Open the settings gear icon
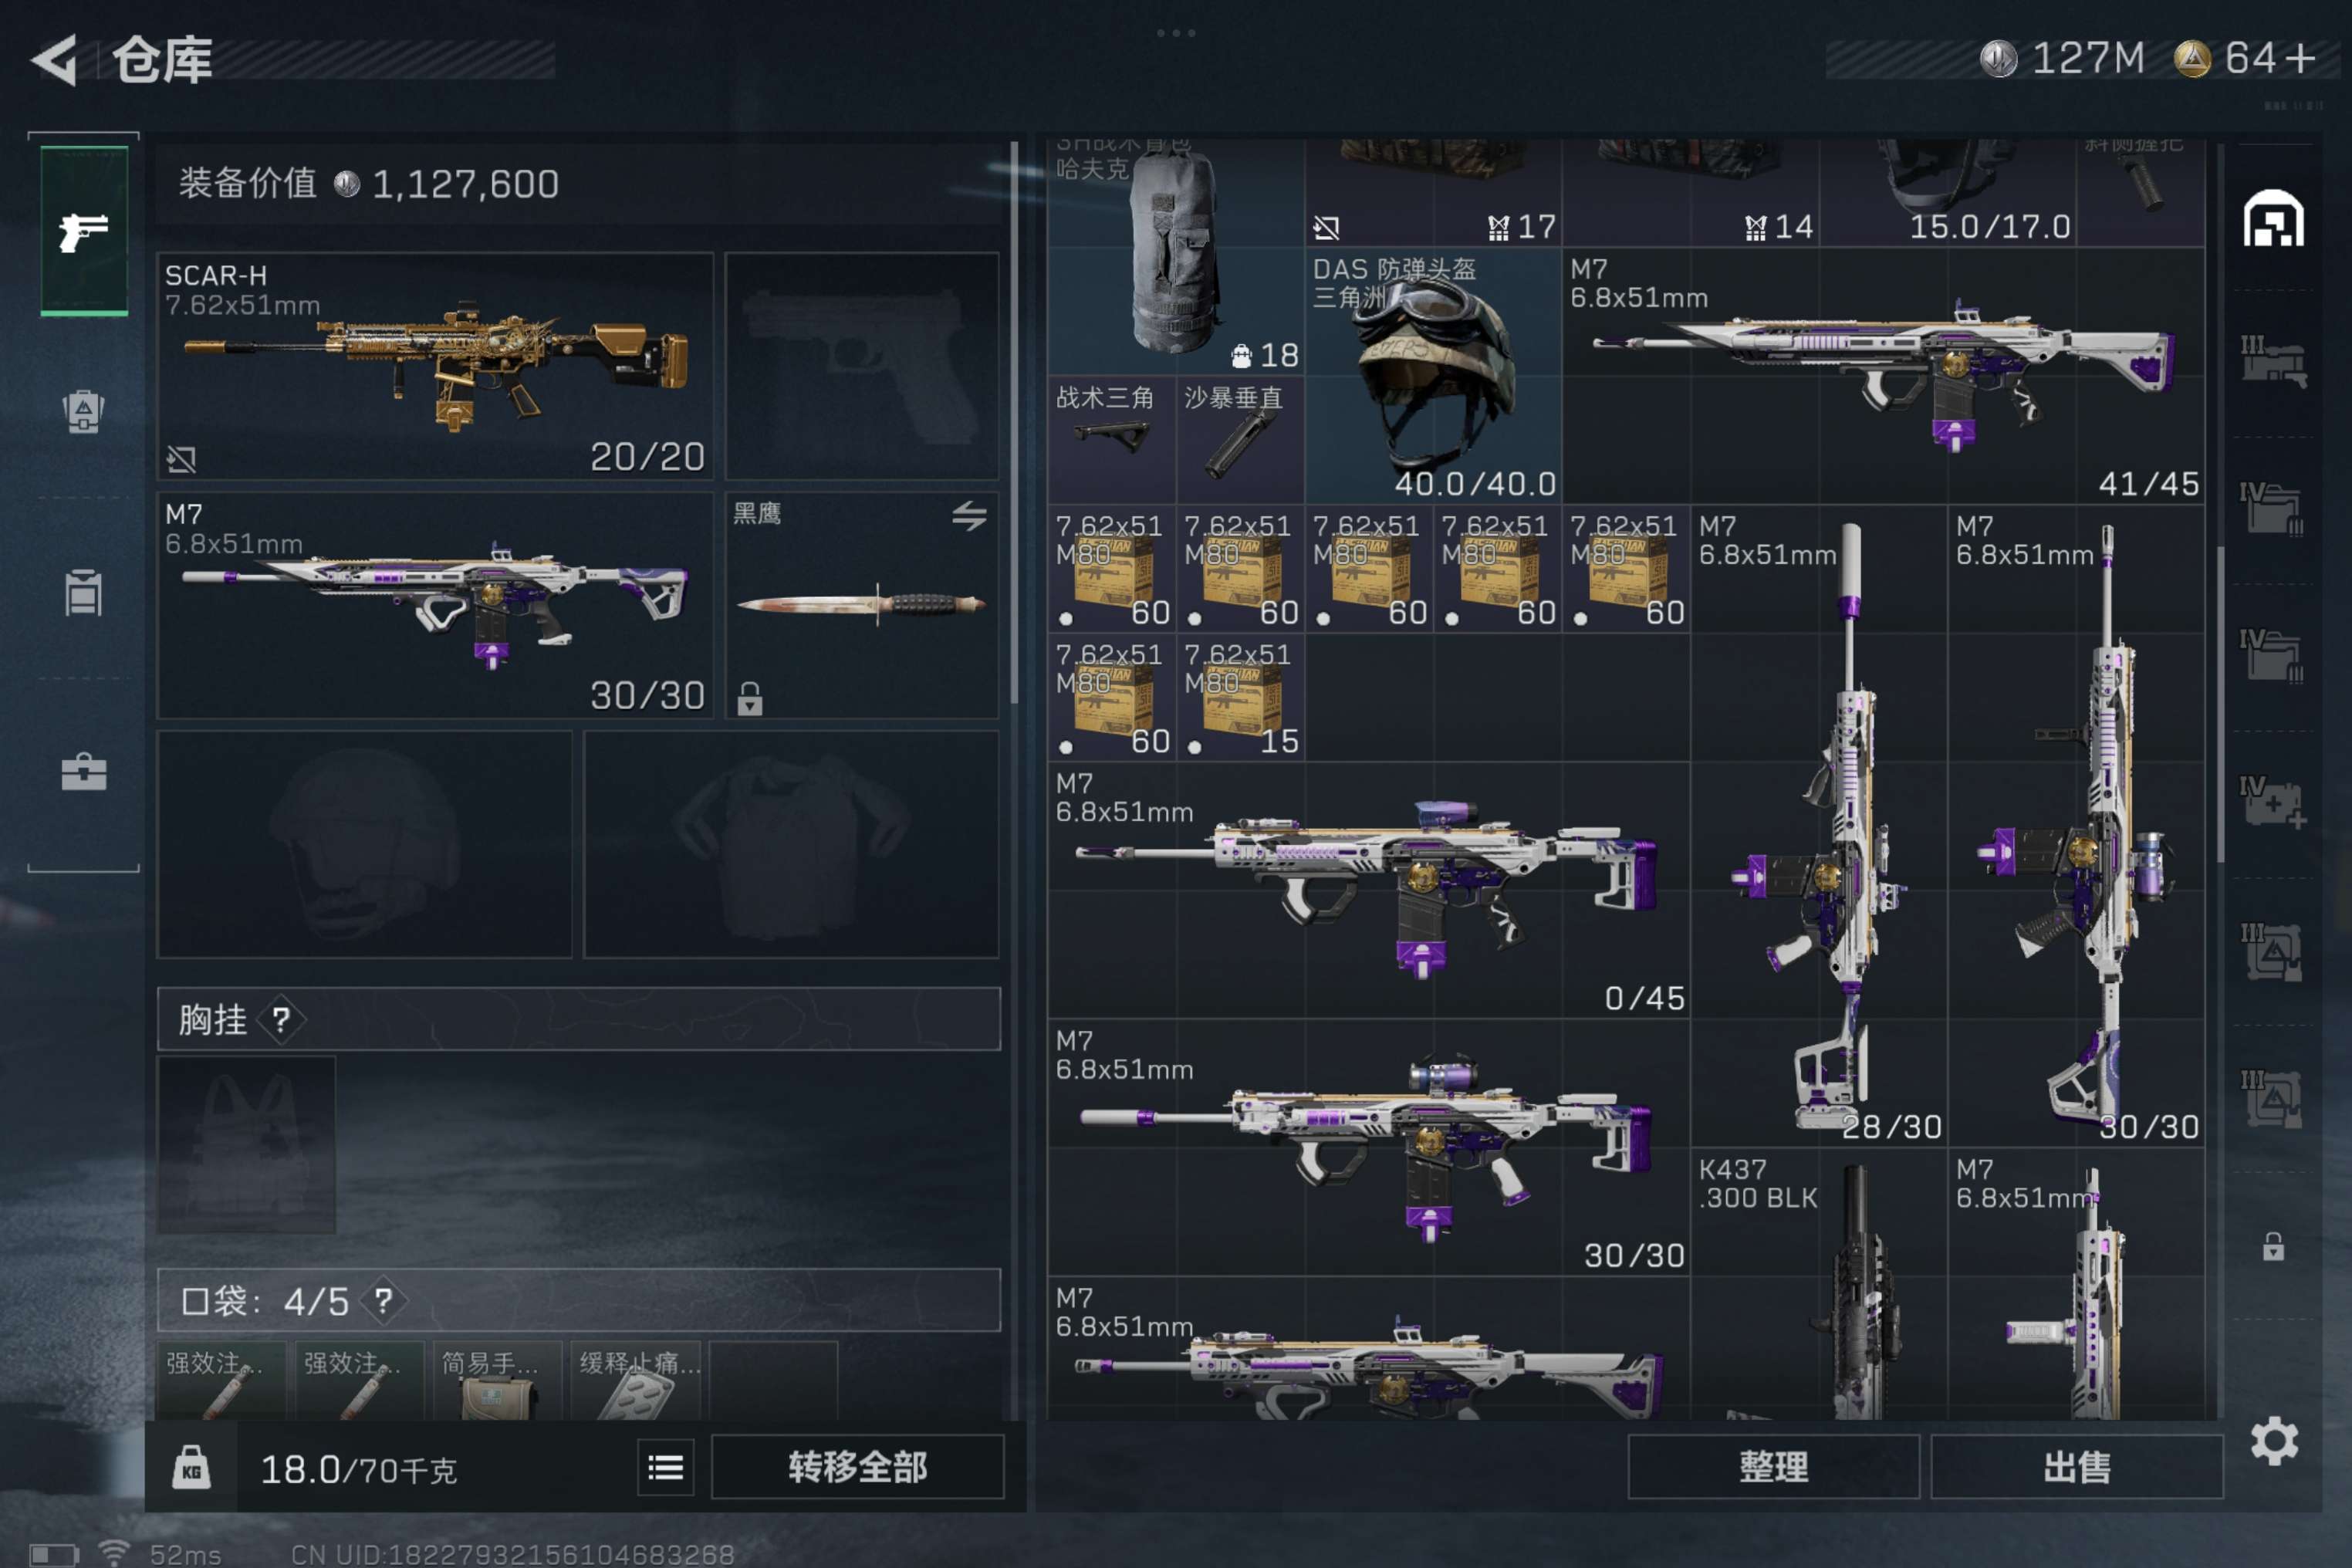 point(2274,1441)
